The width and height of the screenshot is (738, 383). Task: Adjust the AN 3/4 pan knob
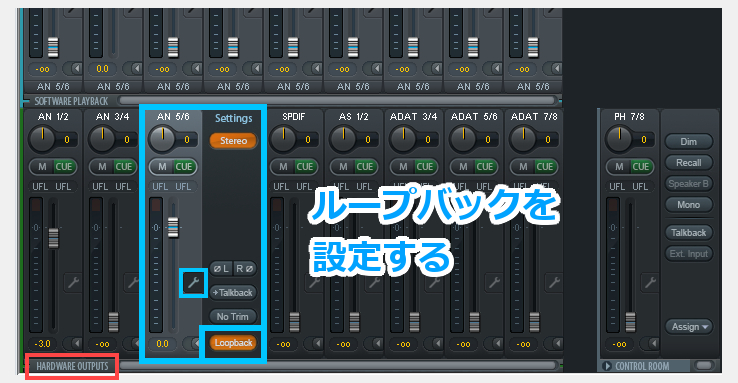pyautogui.click(x=102, y=138)
